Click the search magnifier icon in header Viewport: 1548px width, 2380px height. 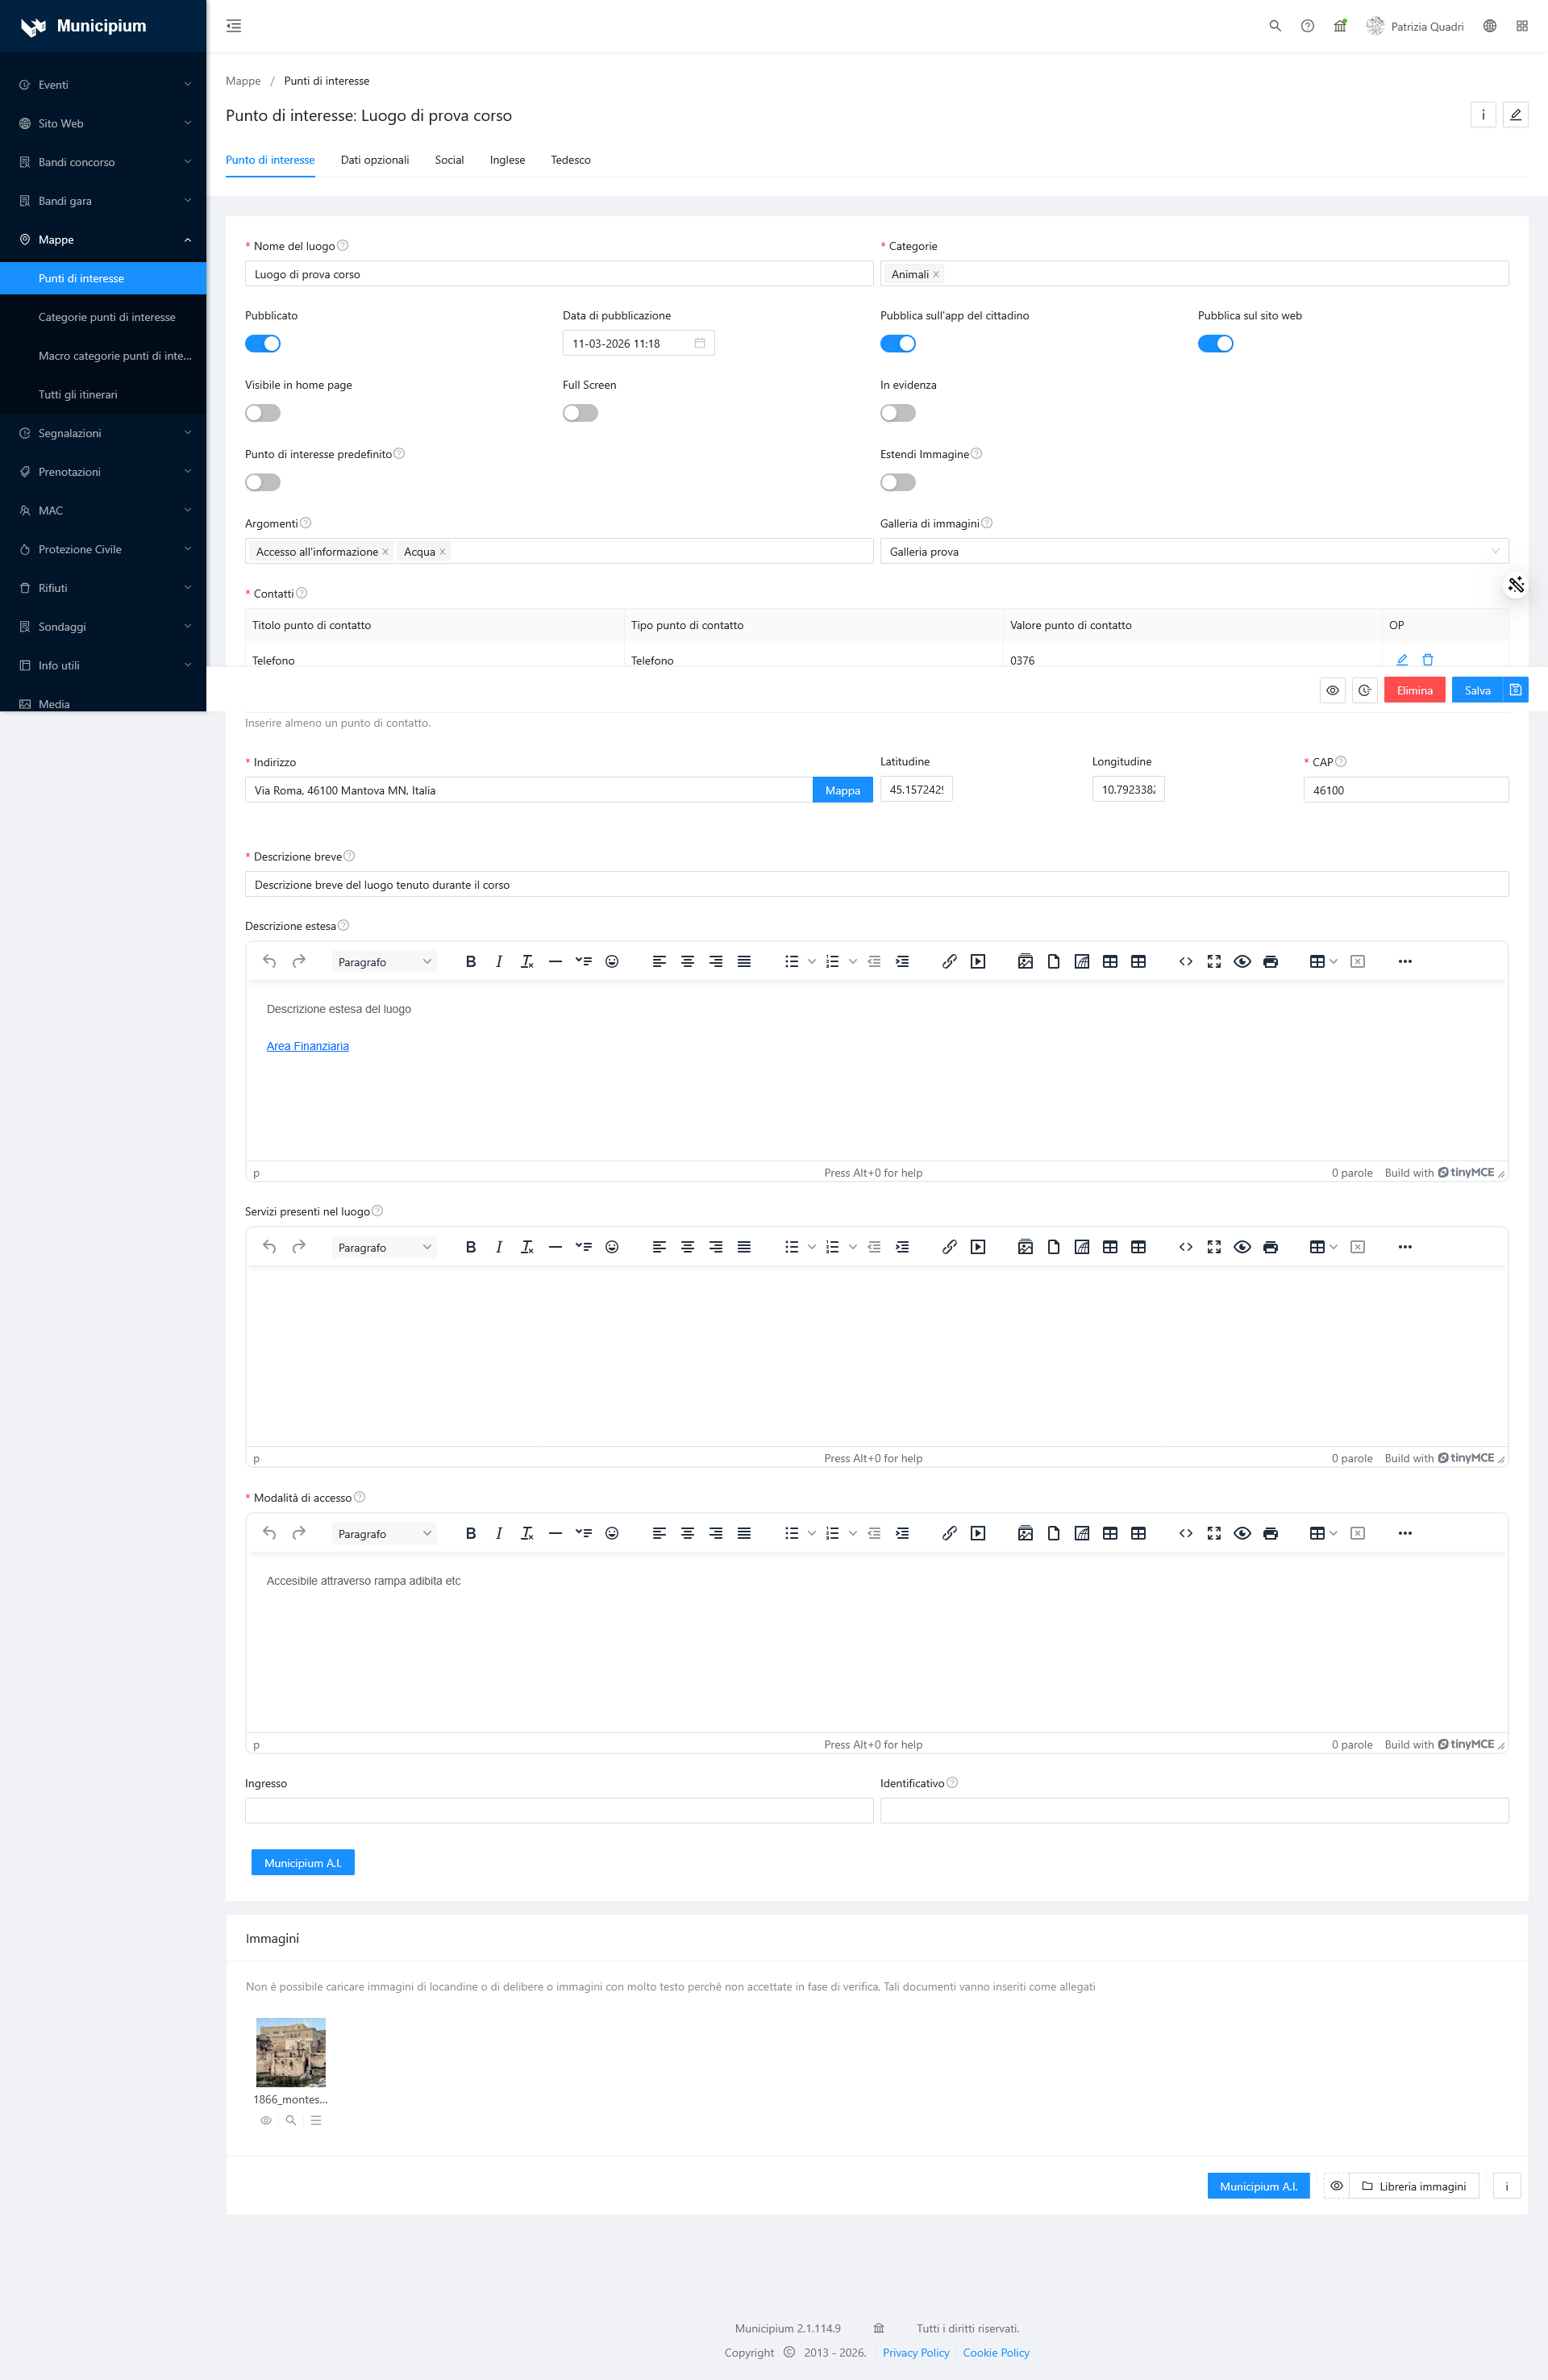[1275, 26]
